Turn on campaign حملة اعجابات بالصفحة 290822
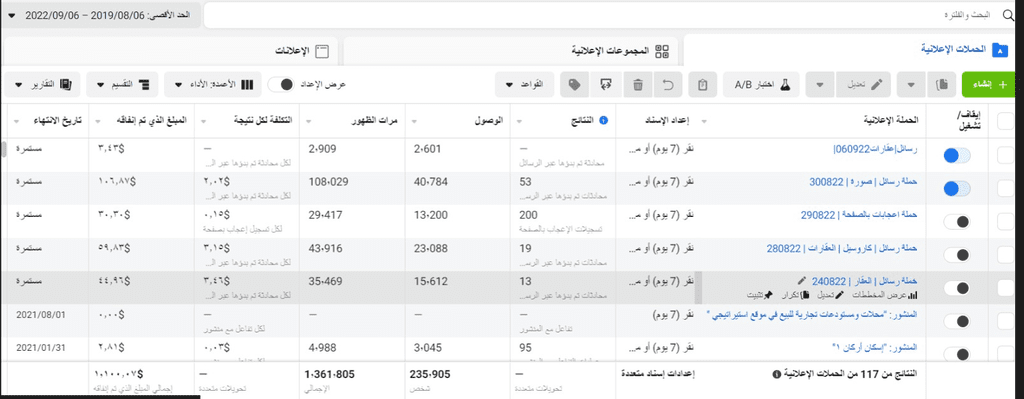Image resolution: width=1024 pixels, height=399 pixels. [x=957, y=222]
